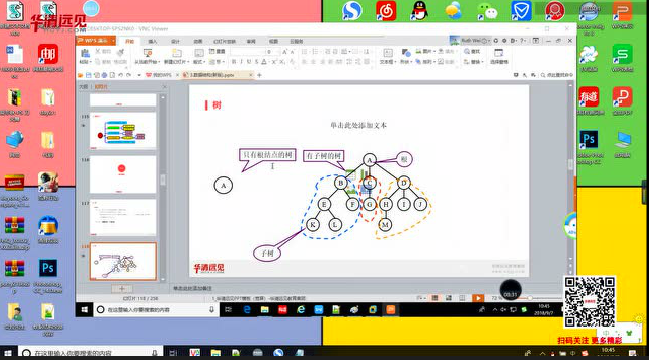
Task: Expand the New Slide dropdown arrow
Action: (188, 62)
